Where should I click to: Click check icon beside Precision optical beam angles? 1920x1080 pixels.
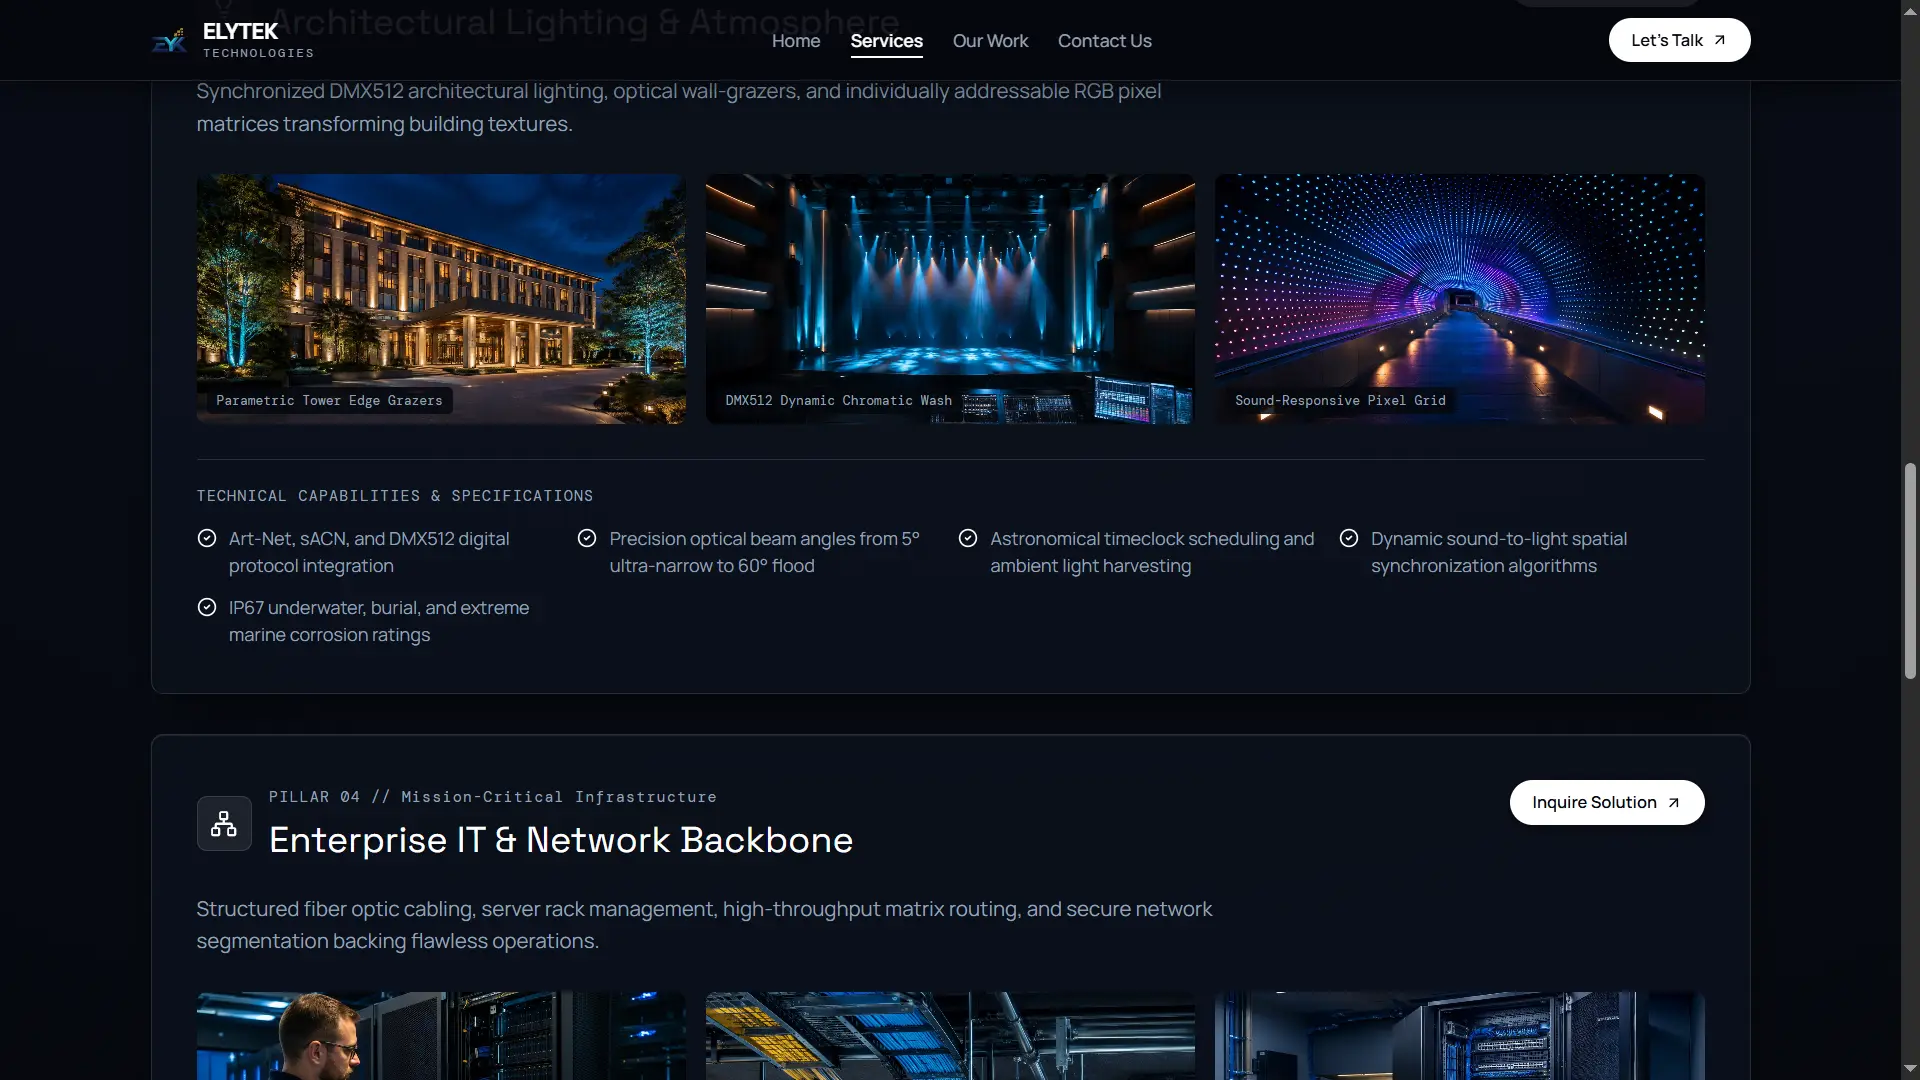[x=587, y=538]
